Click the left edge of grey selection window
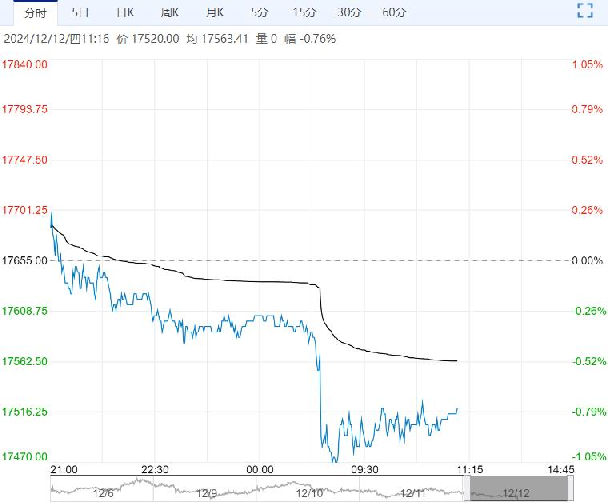Screen dimensions: 608x503 pyautogui.click(x=470, y=490)
